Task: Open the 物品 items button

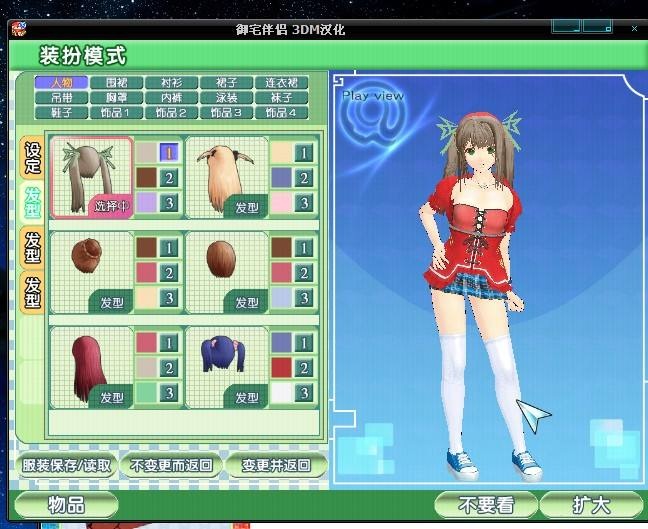Action: pos(66,505)
